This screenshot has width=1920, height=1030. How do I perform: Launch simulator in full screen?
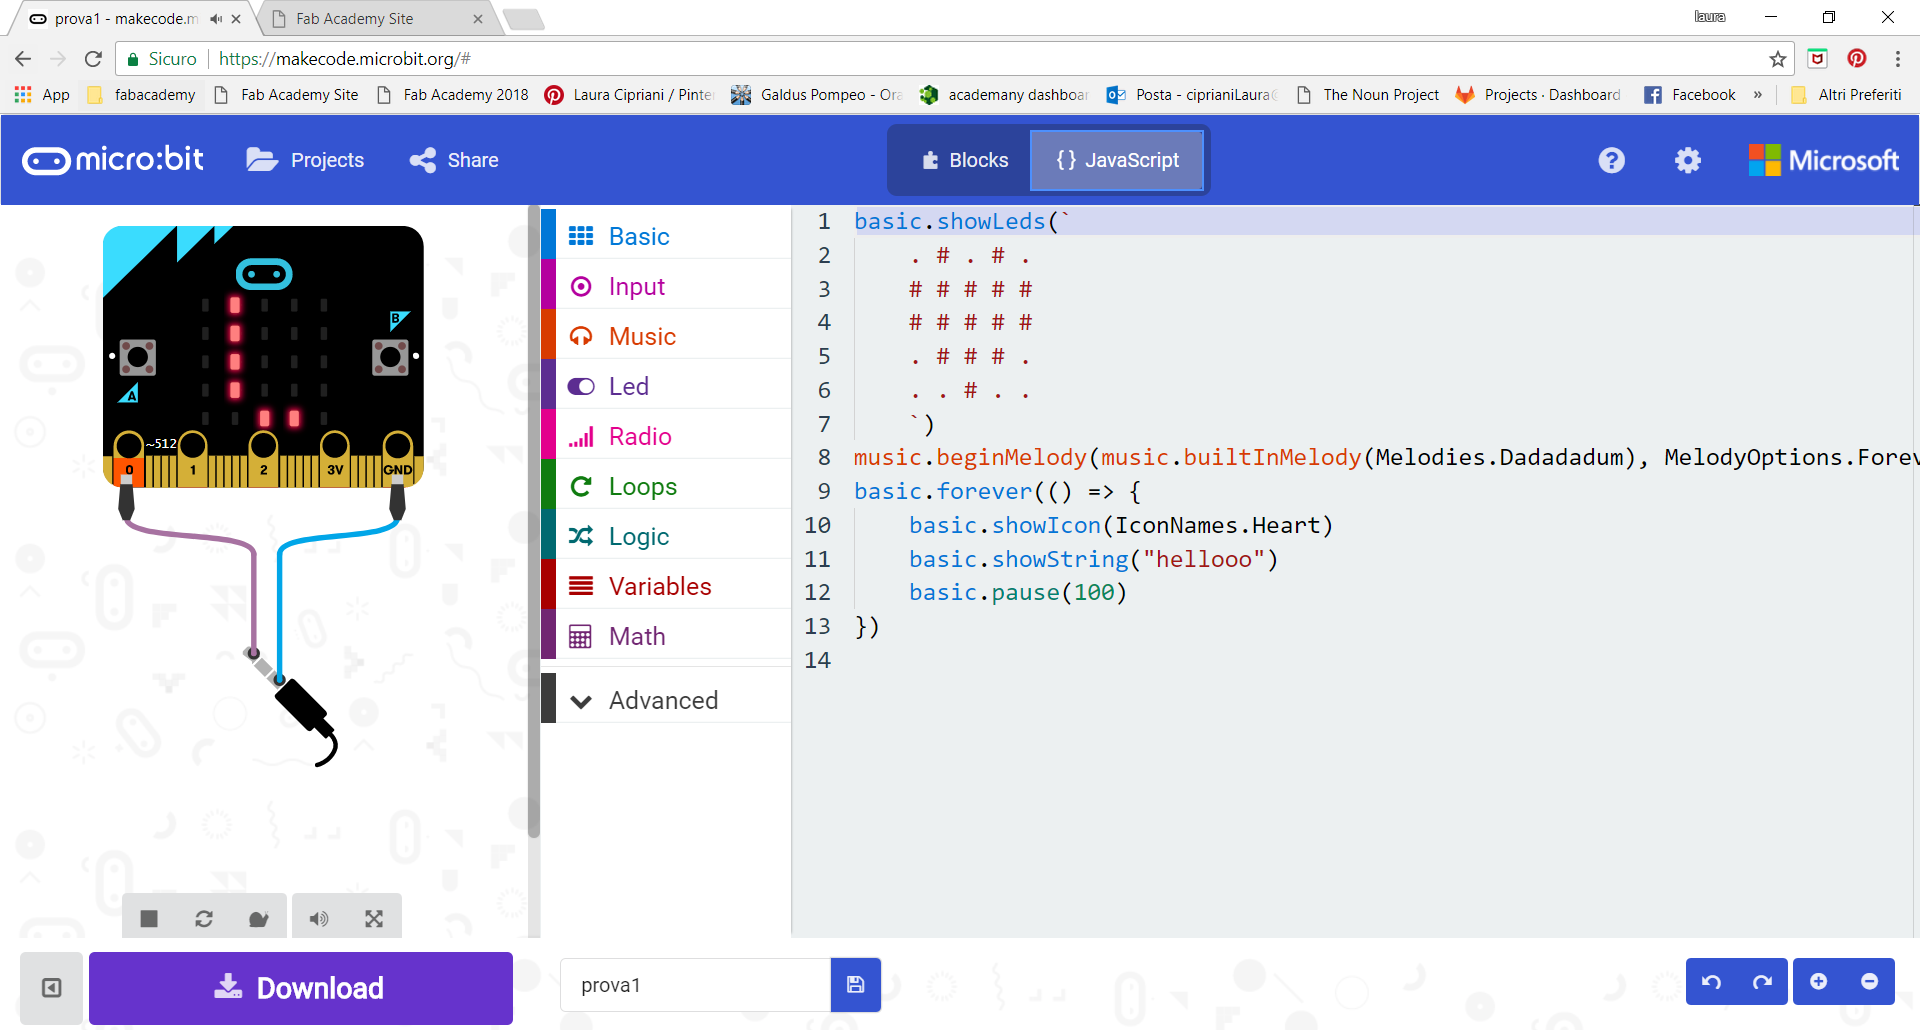pyautogui.click(x=374, y=918)
